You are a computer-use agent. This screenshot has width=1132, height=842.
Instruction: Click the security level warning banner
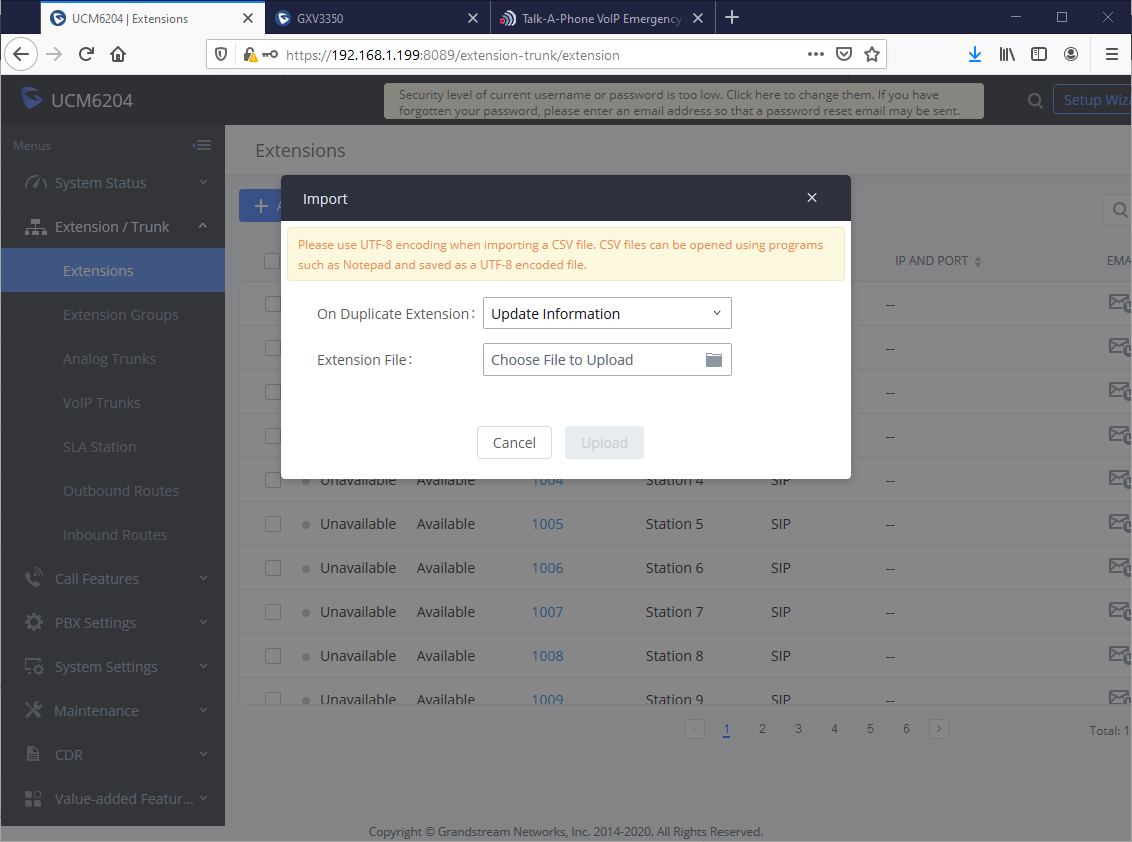click(684, 102)
